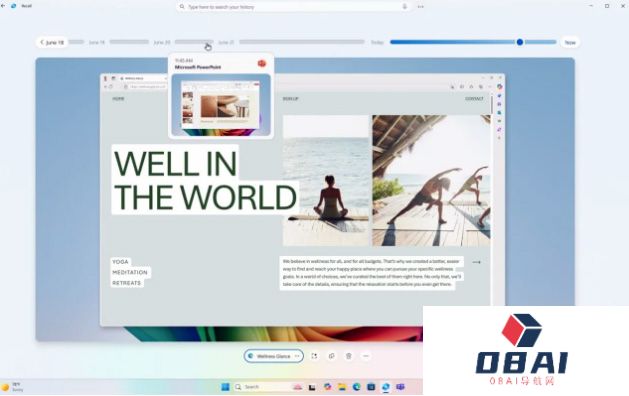
Task: Click the Today timeline slider handle
Action: coord(519,42)
